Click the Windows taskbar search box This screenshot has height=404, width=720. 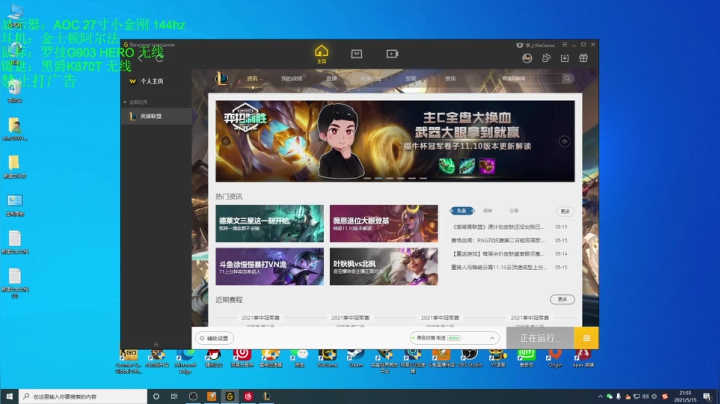83,396
